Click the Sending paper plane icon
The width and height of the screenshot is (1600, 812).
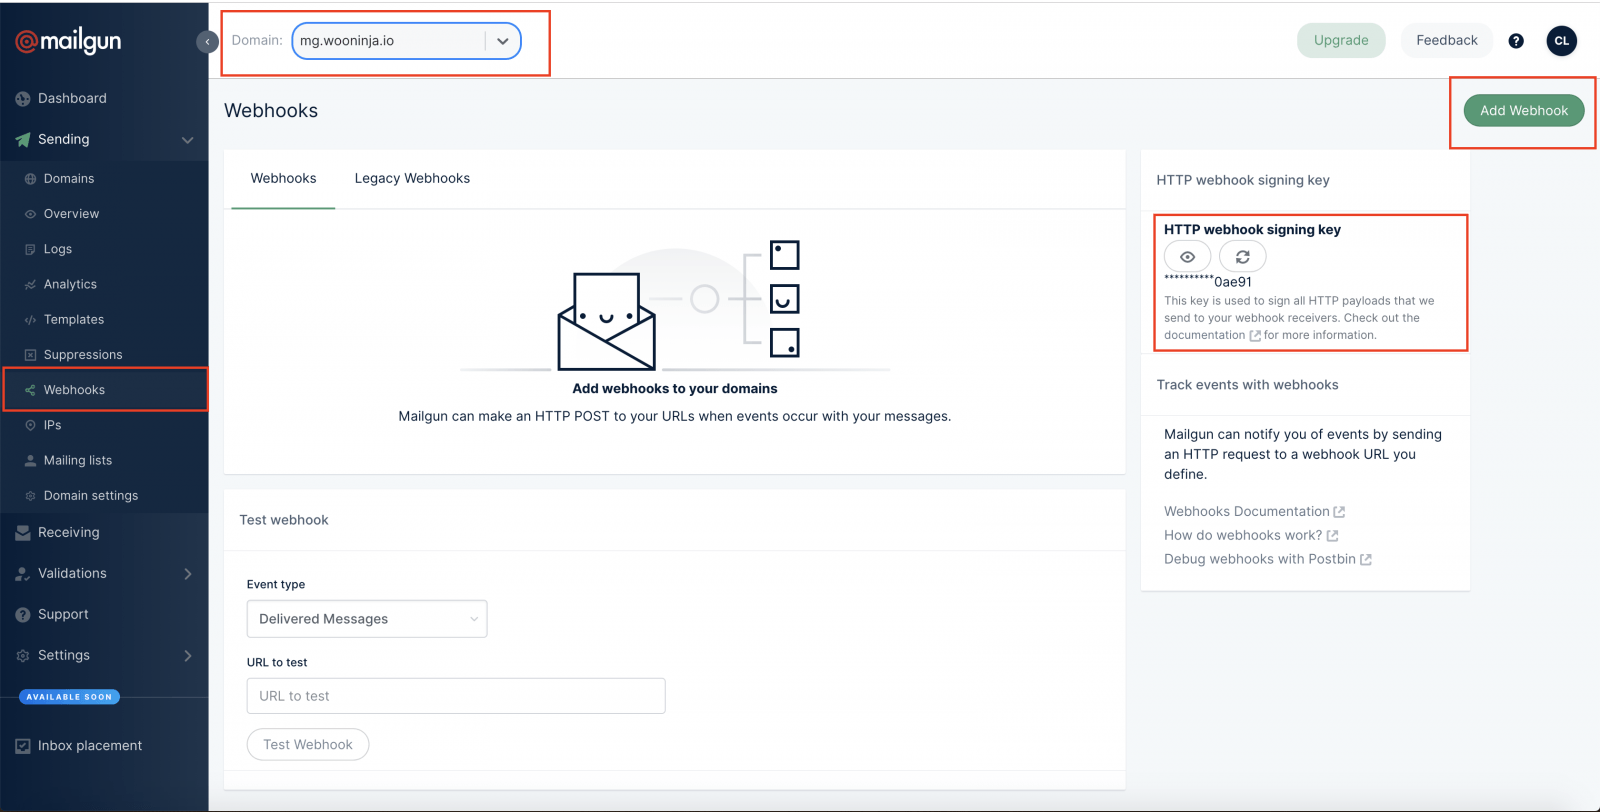click(x=23, y=140)
